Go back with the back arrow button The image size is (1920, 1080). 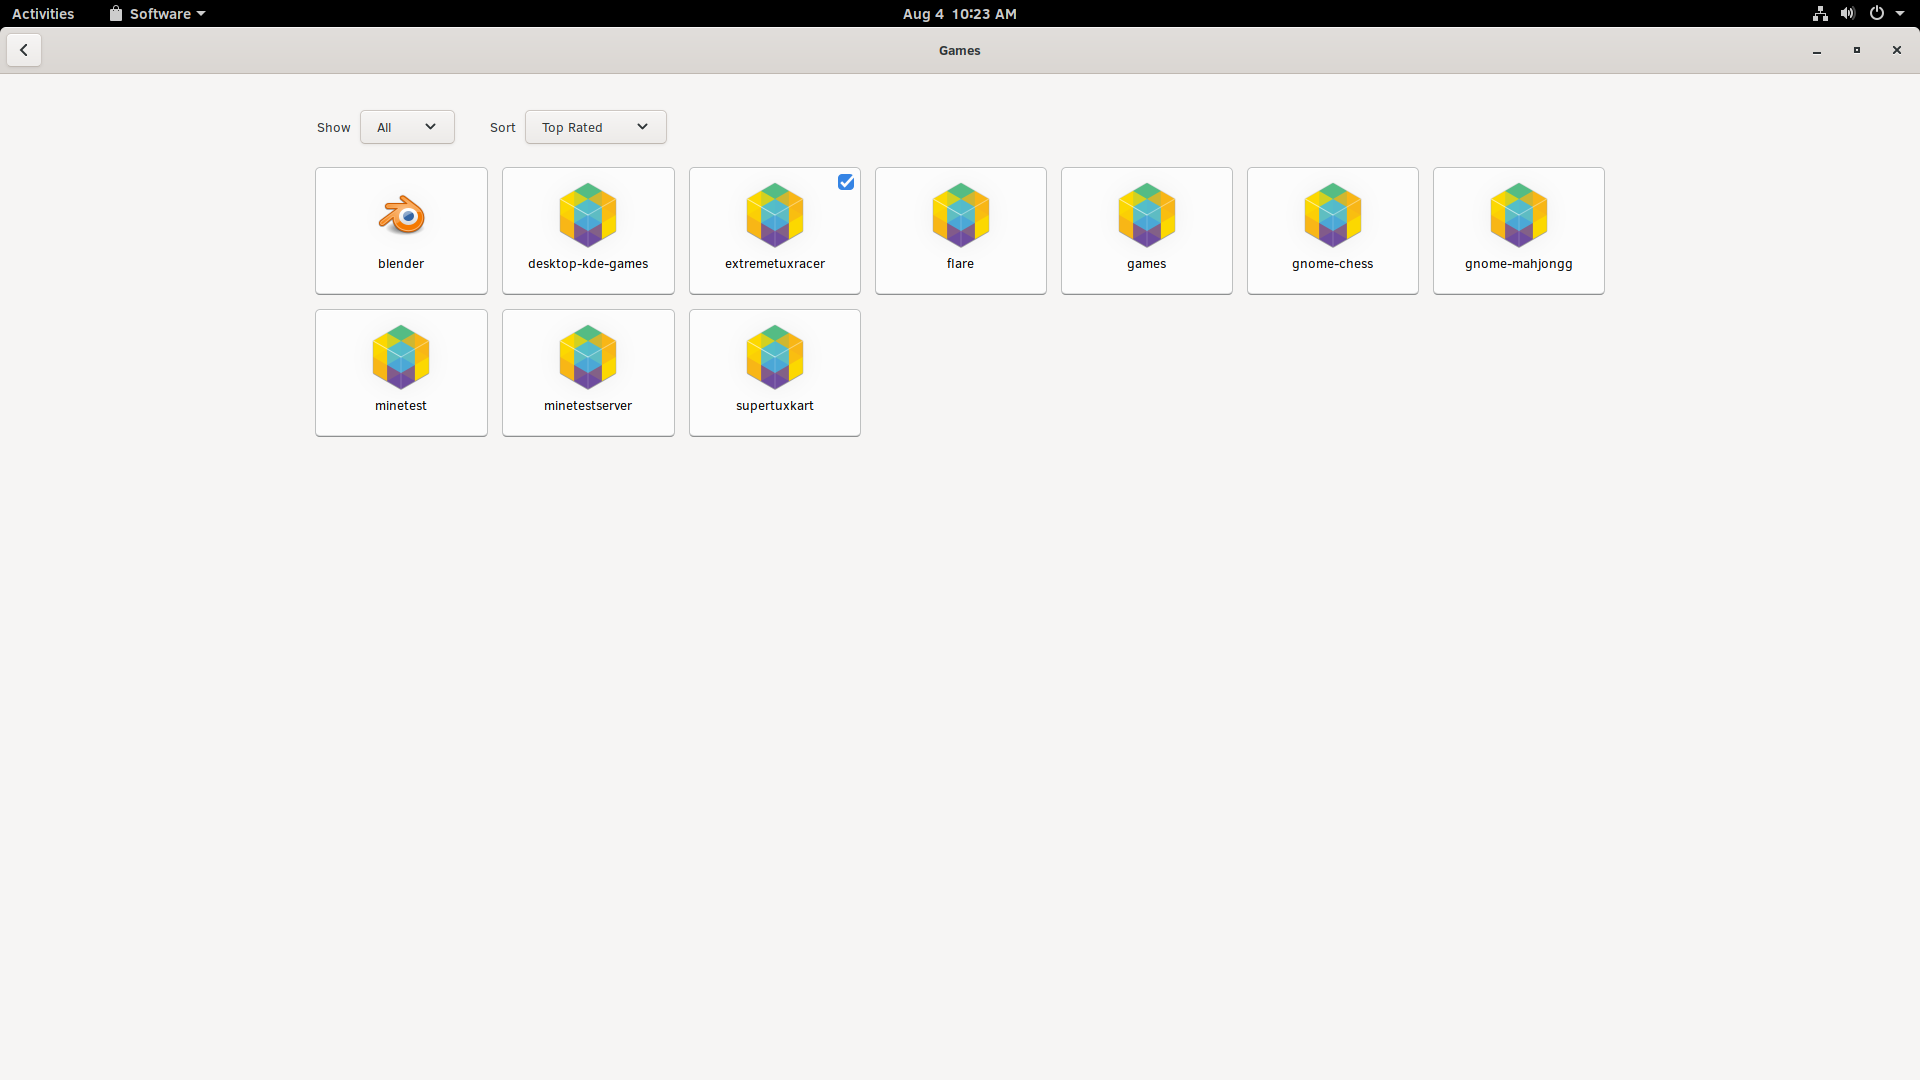[x=24, y=50]
